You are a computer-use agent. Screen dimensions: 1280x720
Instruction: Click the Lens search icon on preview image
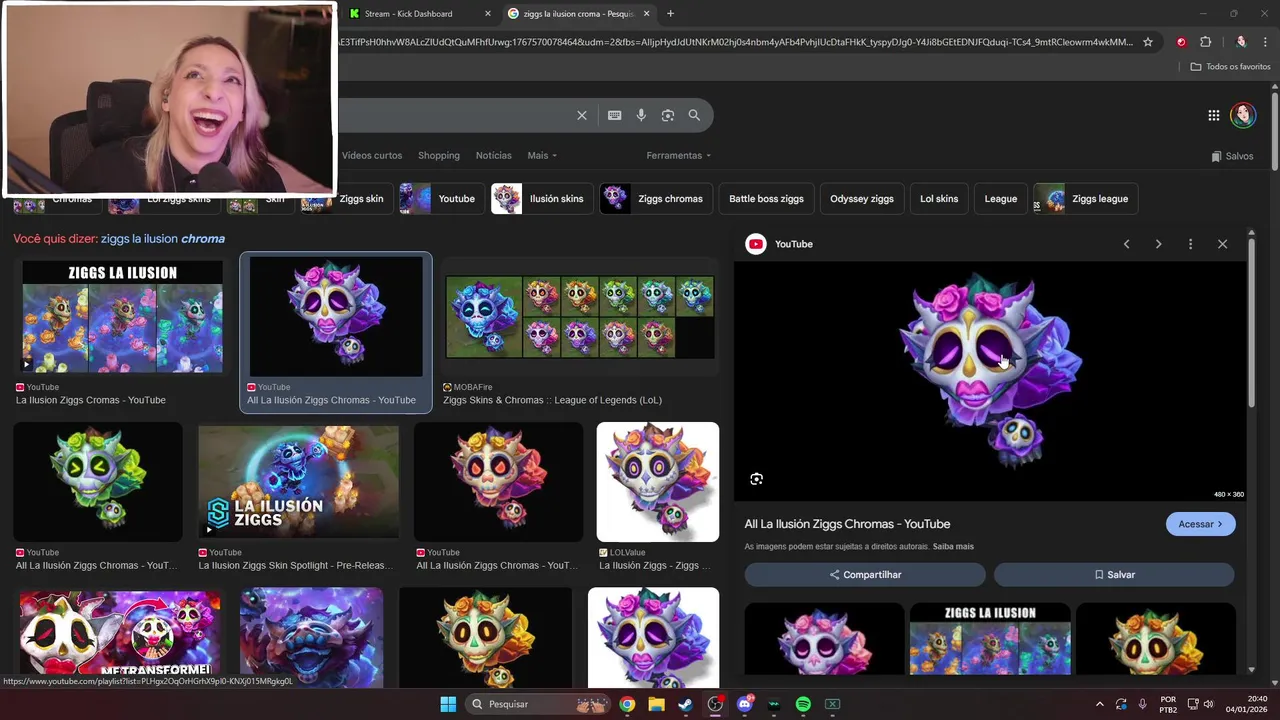coord(756,479)
